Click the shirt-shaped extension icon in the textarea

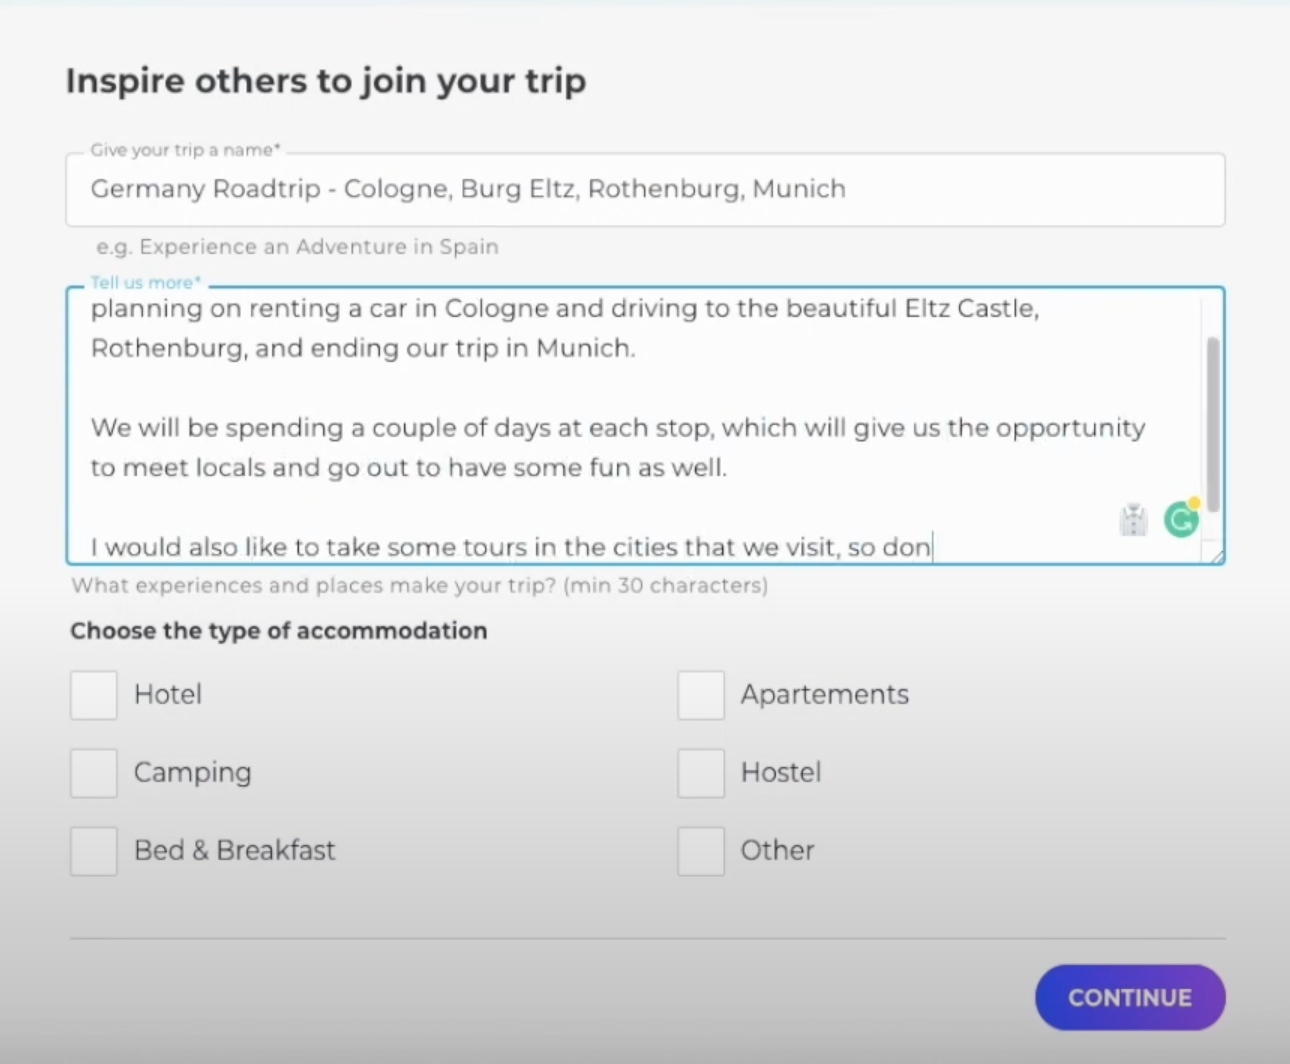pos(1133,520)
